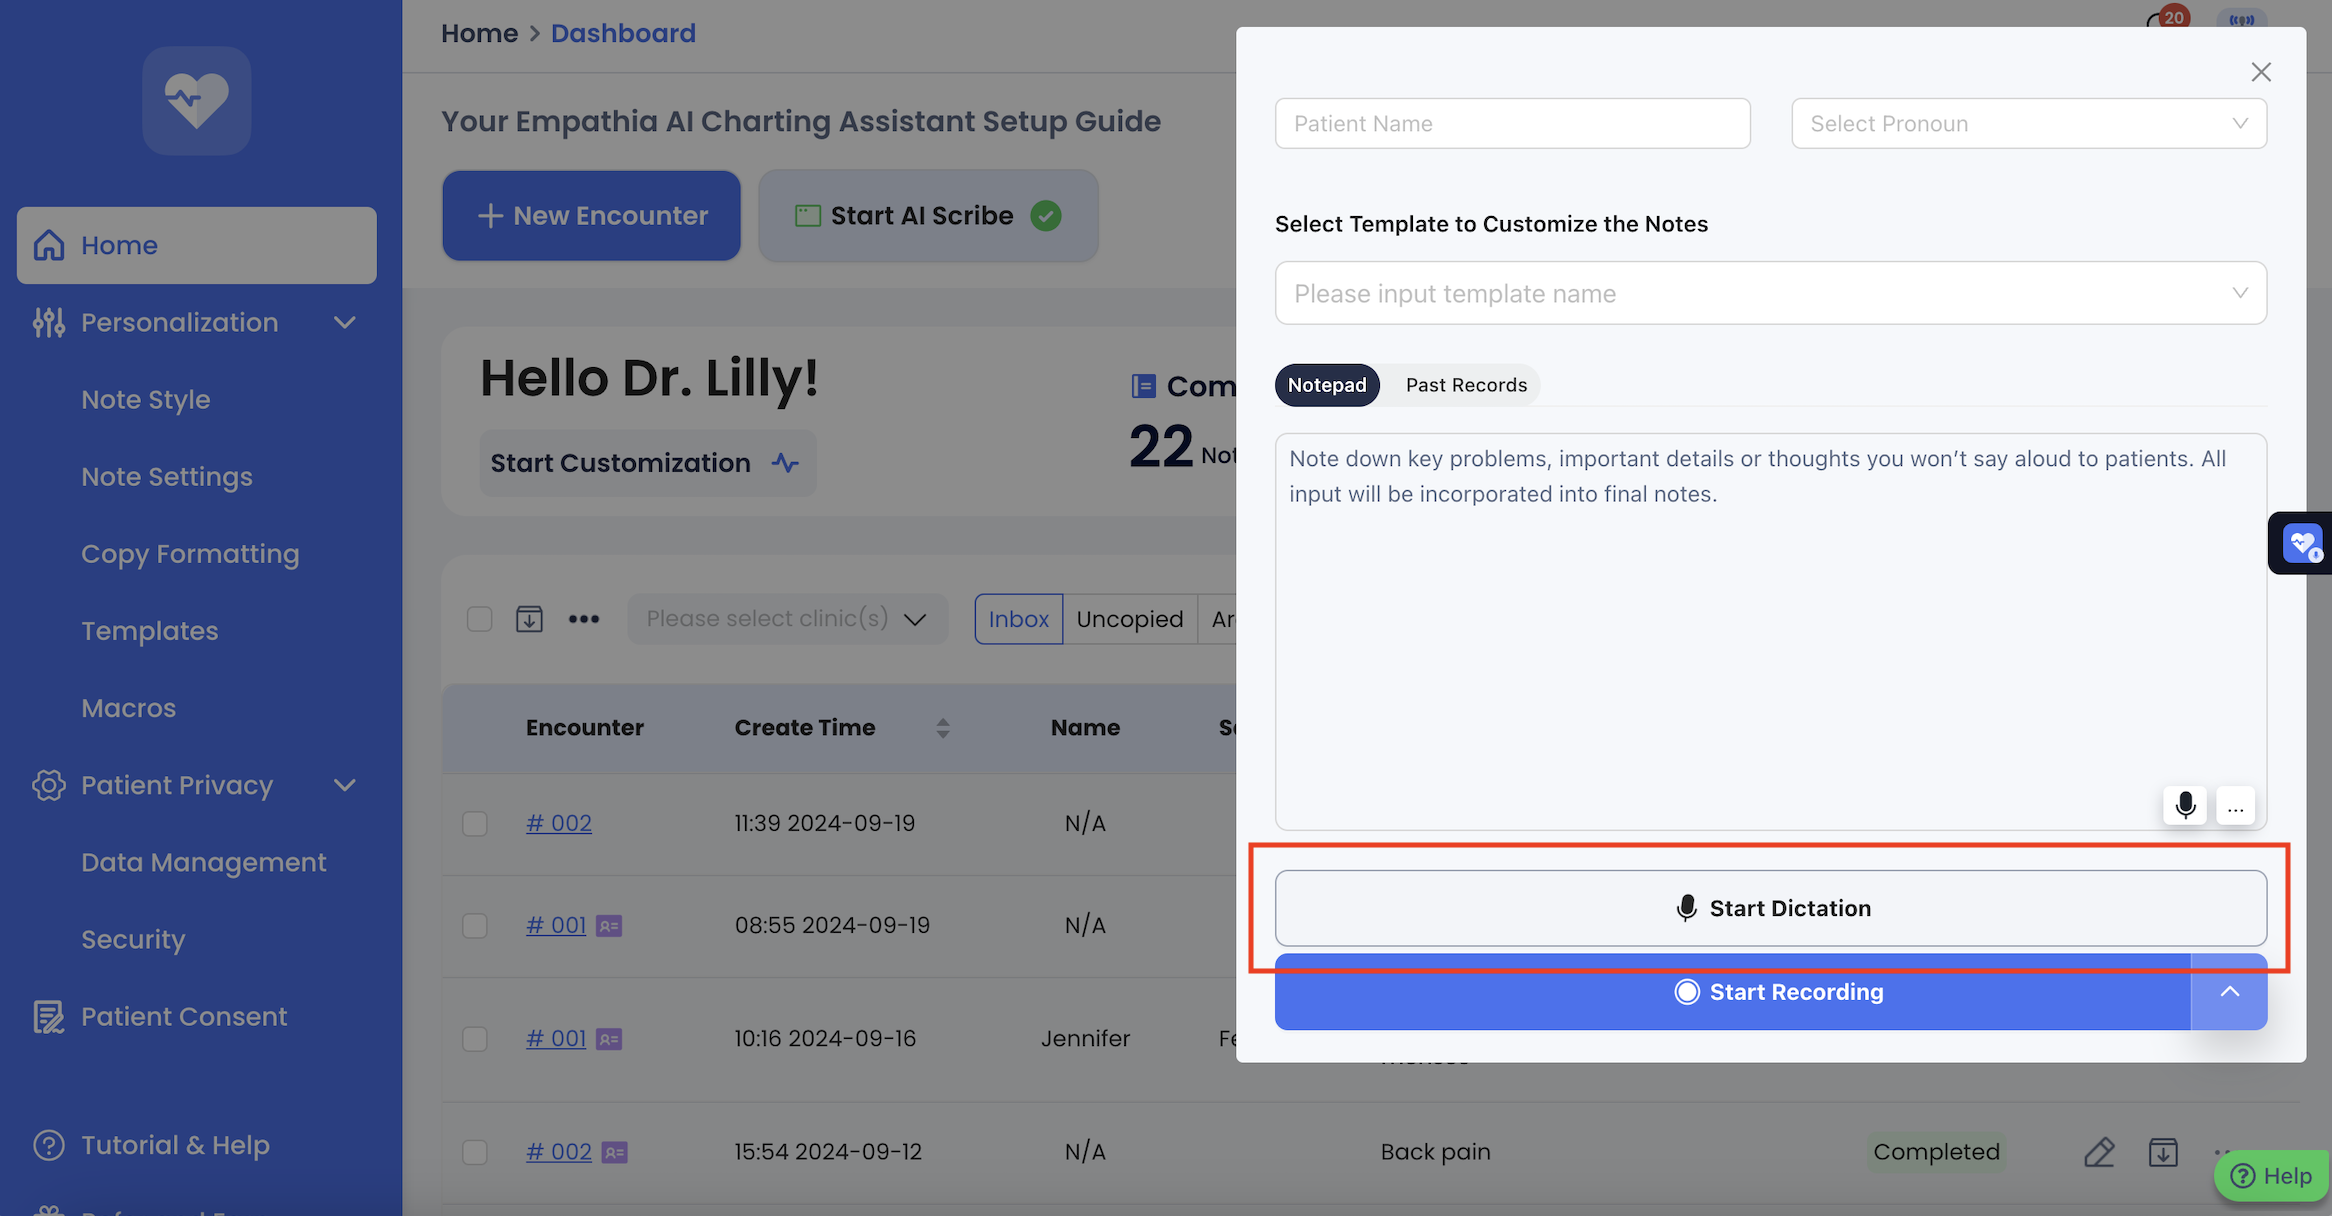Image resolution: width=2332 pixels, height=1216 pixels.
Task: Click the Empathia floating heart widget
Action: tap(2302, 543)
